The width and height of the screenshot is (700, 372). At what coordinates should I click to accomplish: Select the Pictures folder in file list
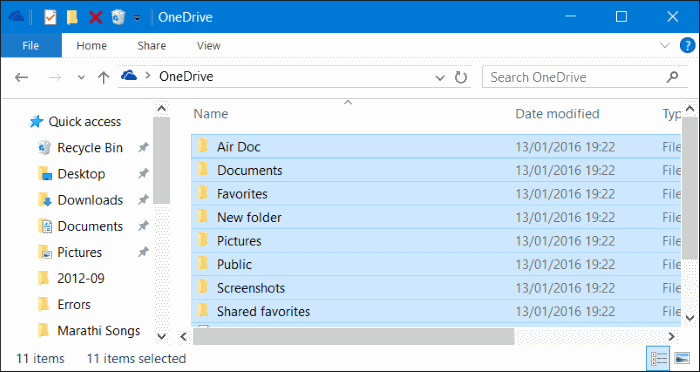[436, 241]
